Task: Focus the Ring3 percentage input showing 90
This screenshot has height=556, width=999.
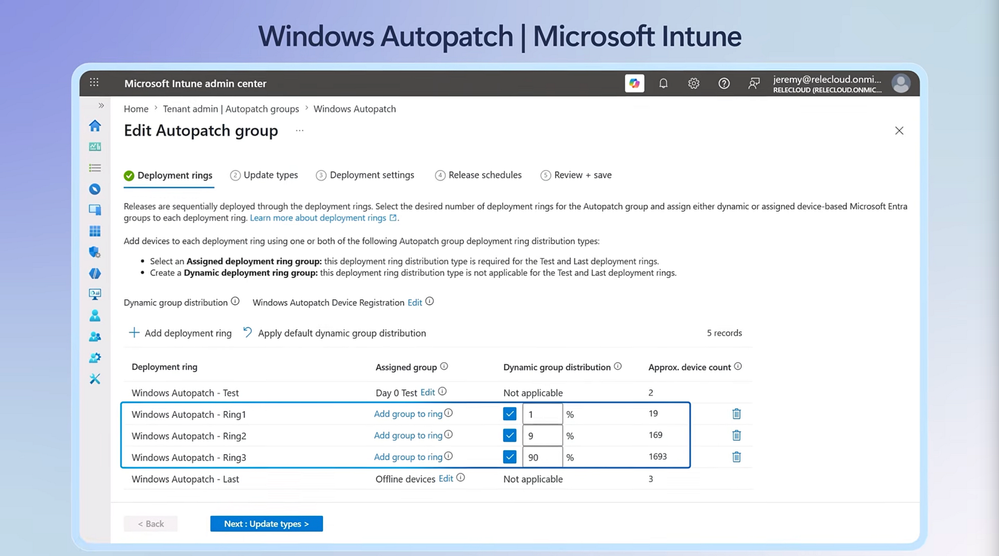Action: tap(542, 457)
